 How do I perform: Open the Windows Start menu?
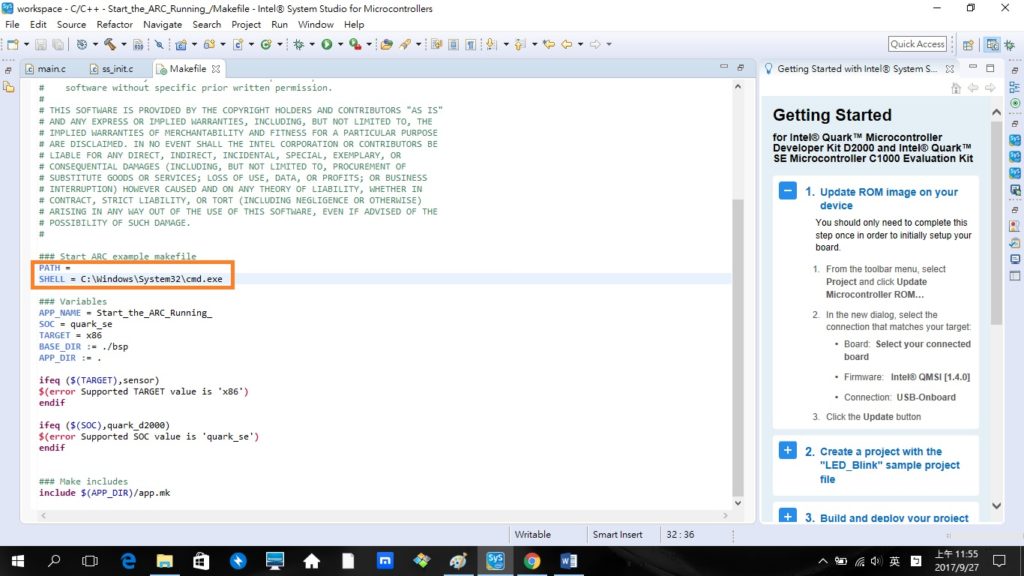[18, 561]
